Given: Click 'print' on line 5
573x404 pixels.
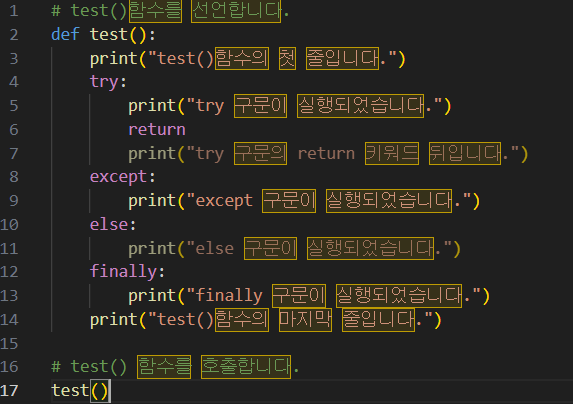Looking at the screenshot, I should click(x=152, y=106).
